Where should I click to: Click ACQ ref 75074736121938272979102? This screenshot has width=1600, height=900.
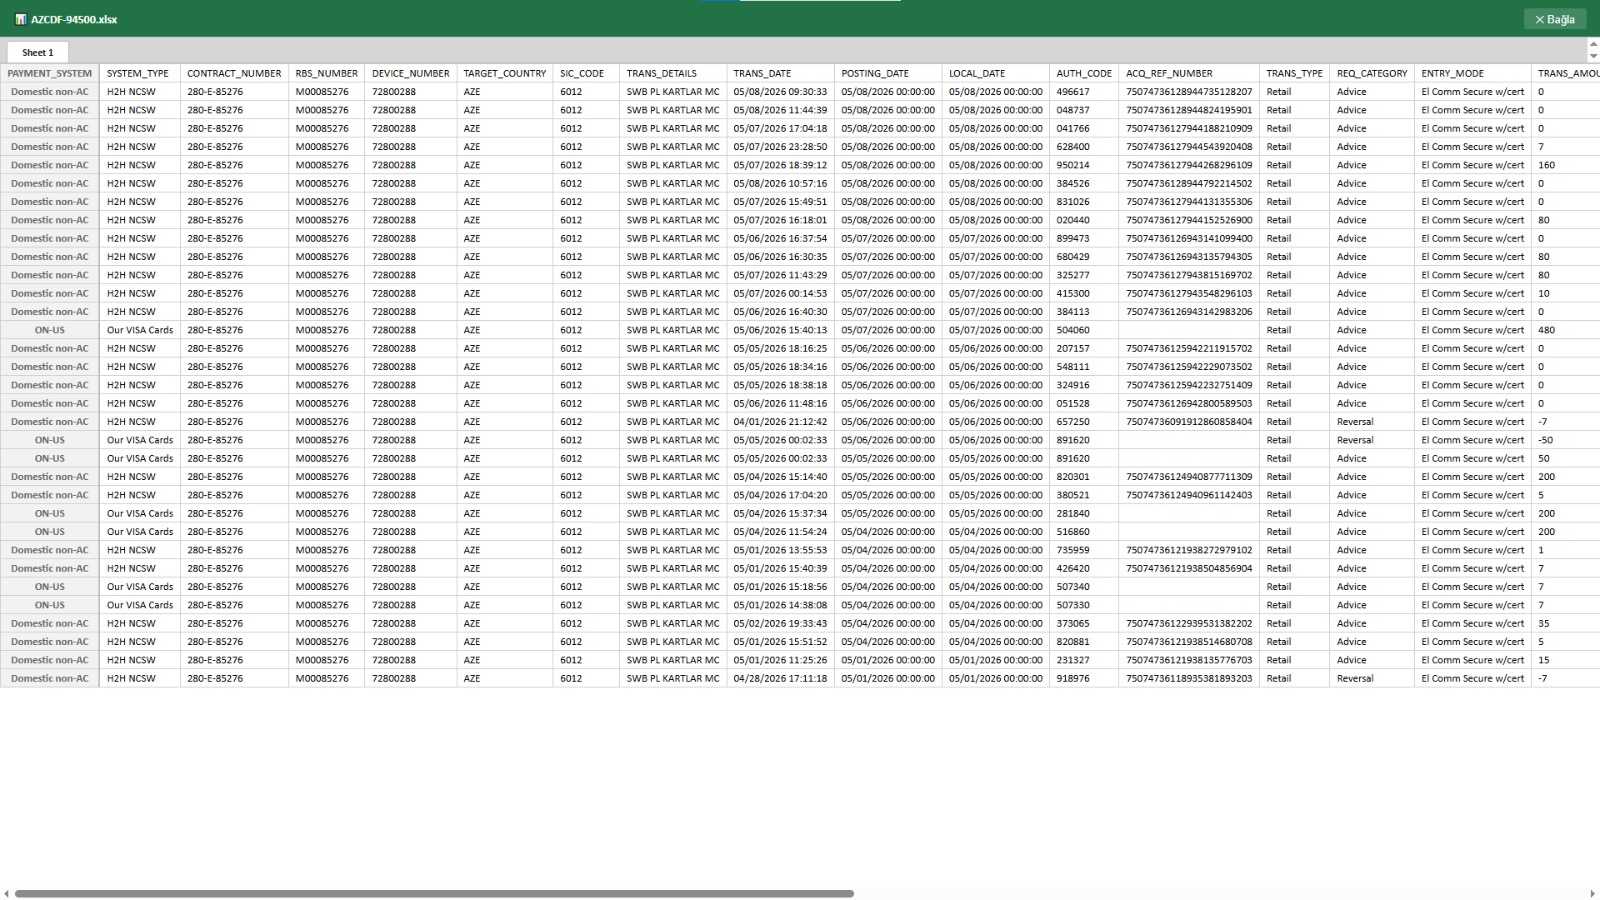point(1189,550)
